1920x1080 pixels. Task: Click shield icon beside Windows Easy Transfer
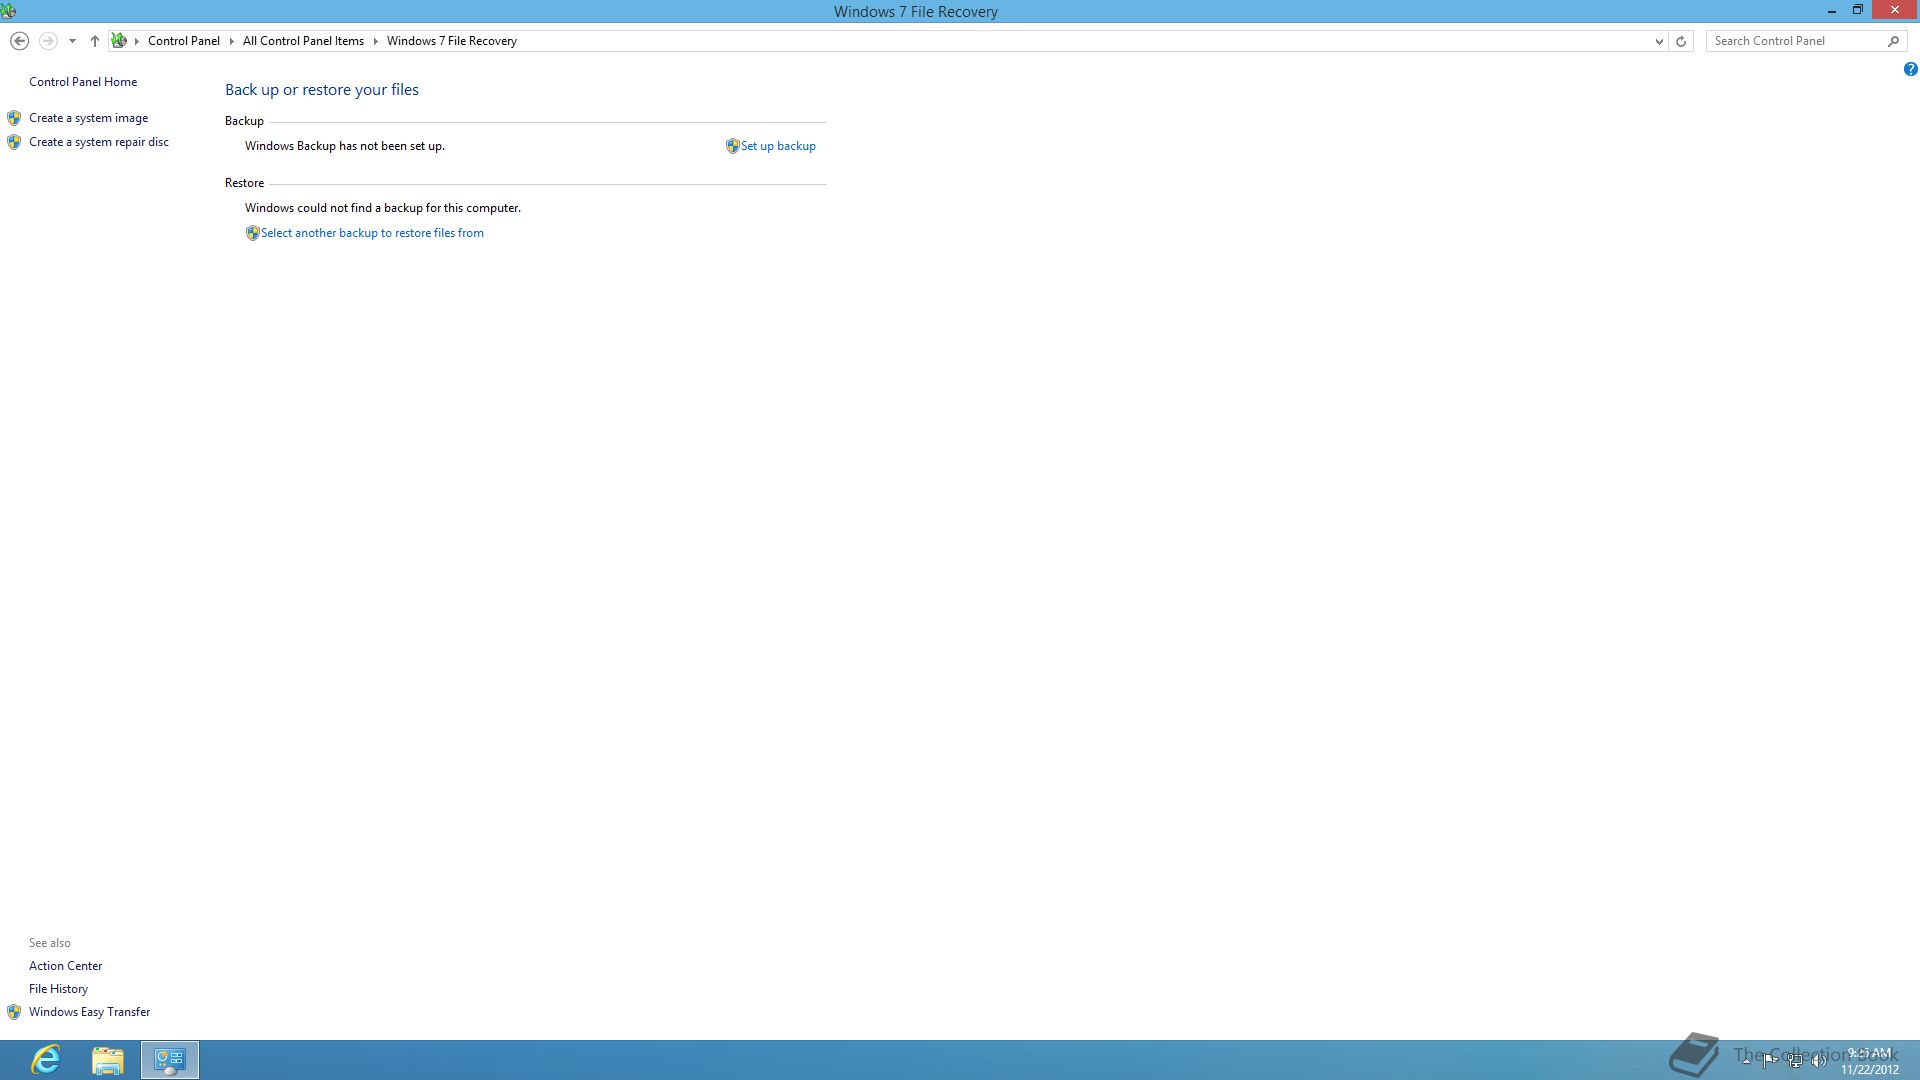coord(14,1012)
